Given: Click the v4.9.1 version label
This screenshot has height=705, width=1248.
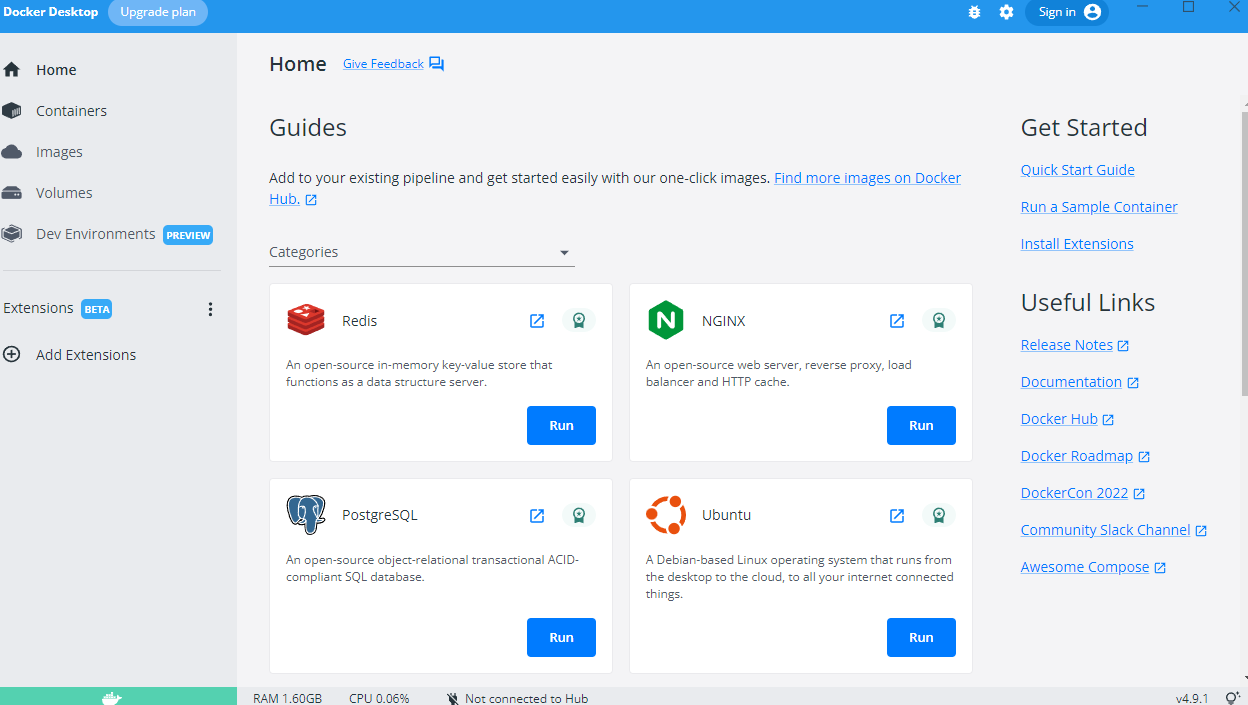Looking at the screenshot, I should point(1192,698).
